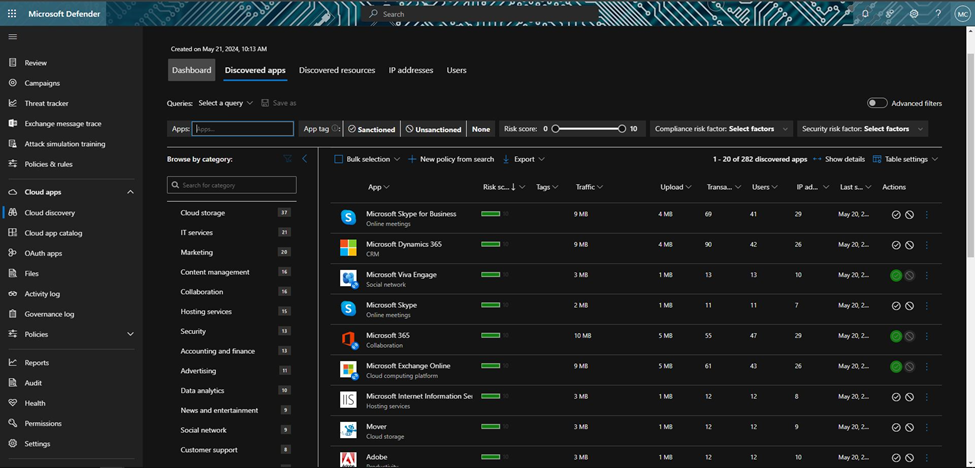Collapse Browse by category panel

(x=305, y=159)
